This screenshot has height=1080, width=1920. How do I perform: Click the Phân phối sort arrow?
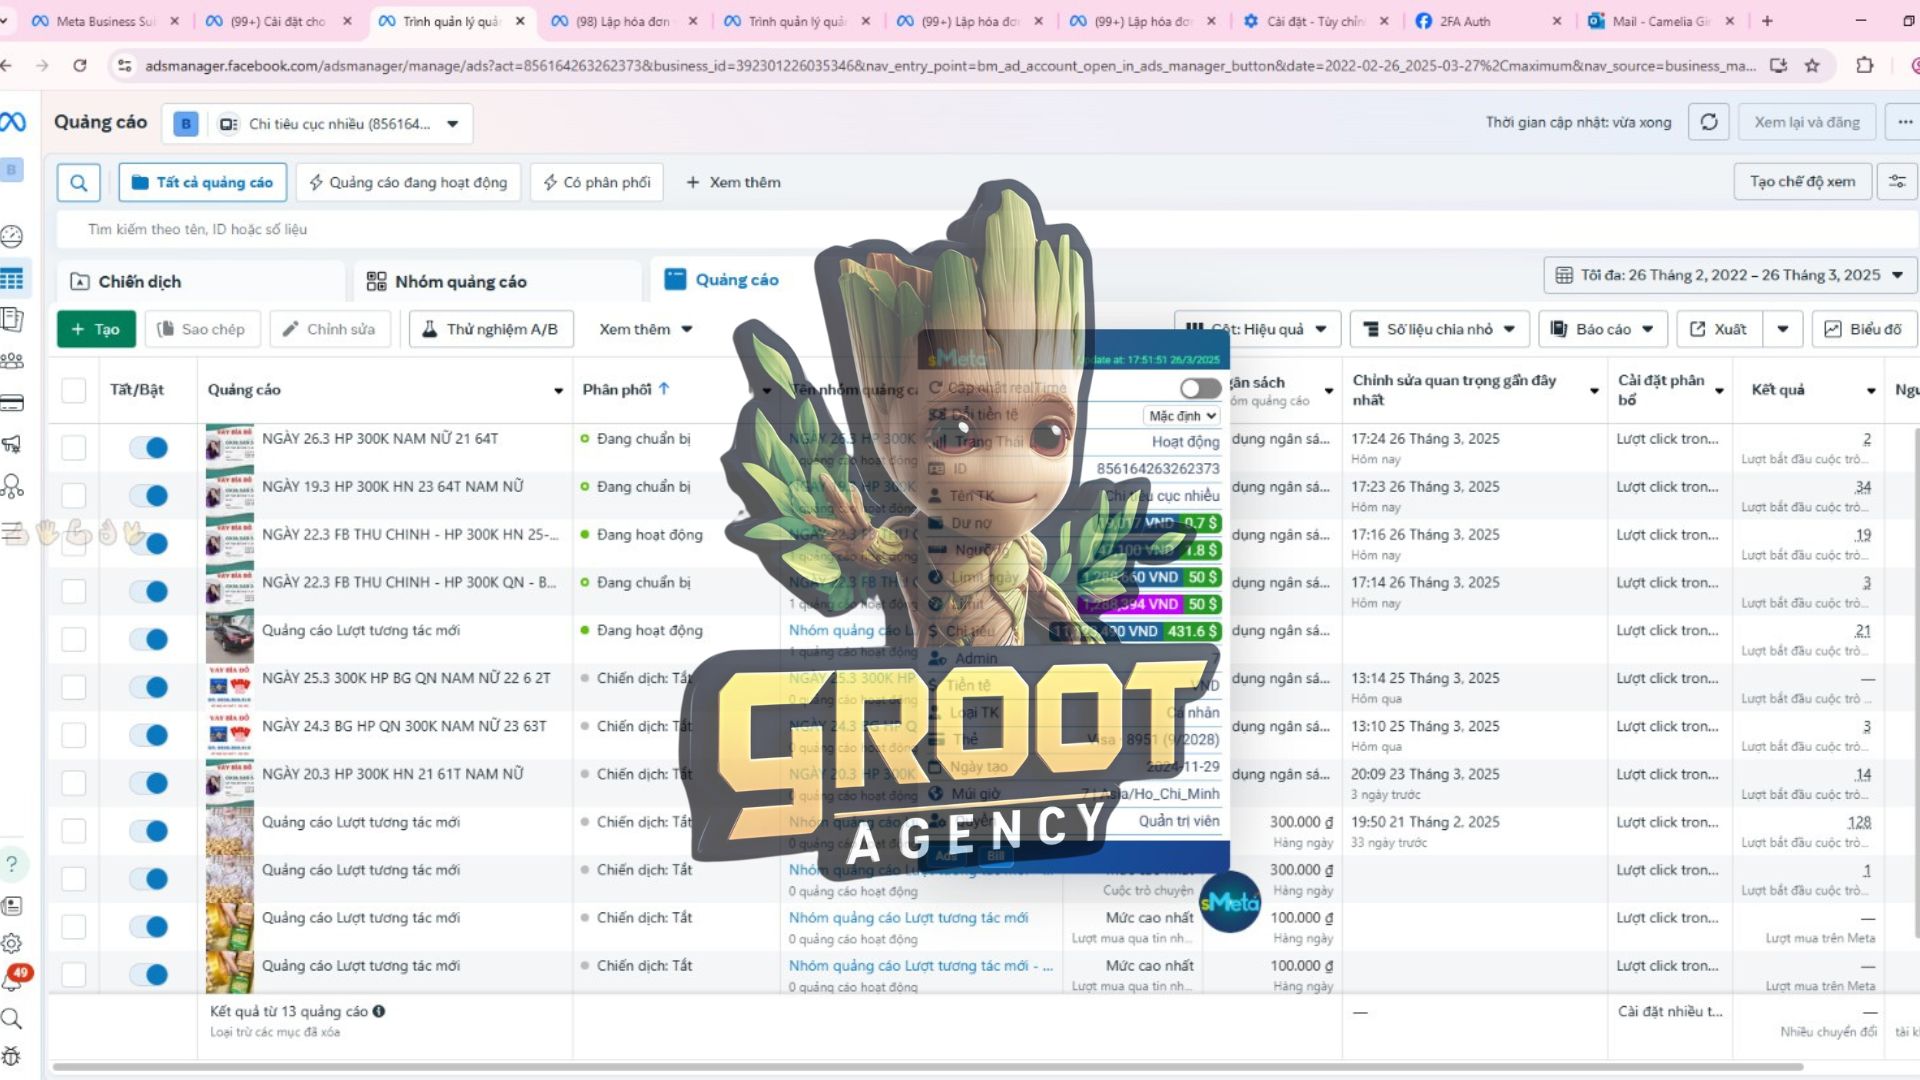coord(663,389)
